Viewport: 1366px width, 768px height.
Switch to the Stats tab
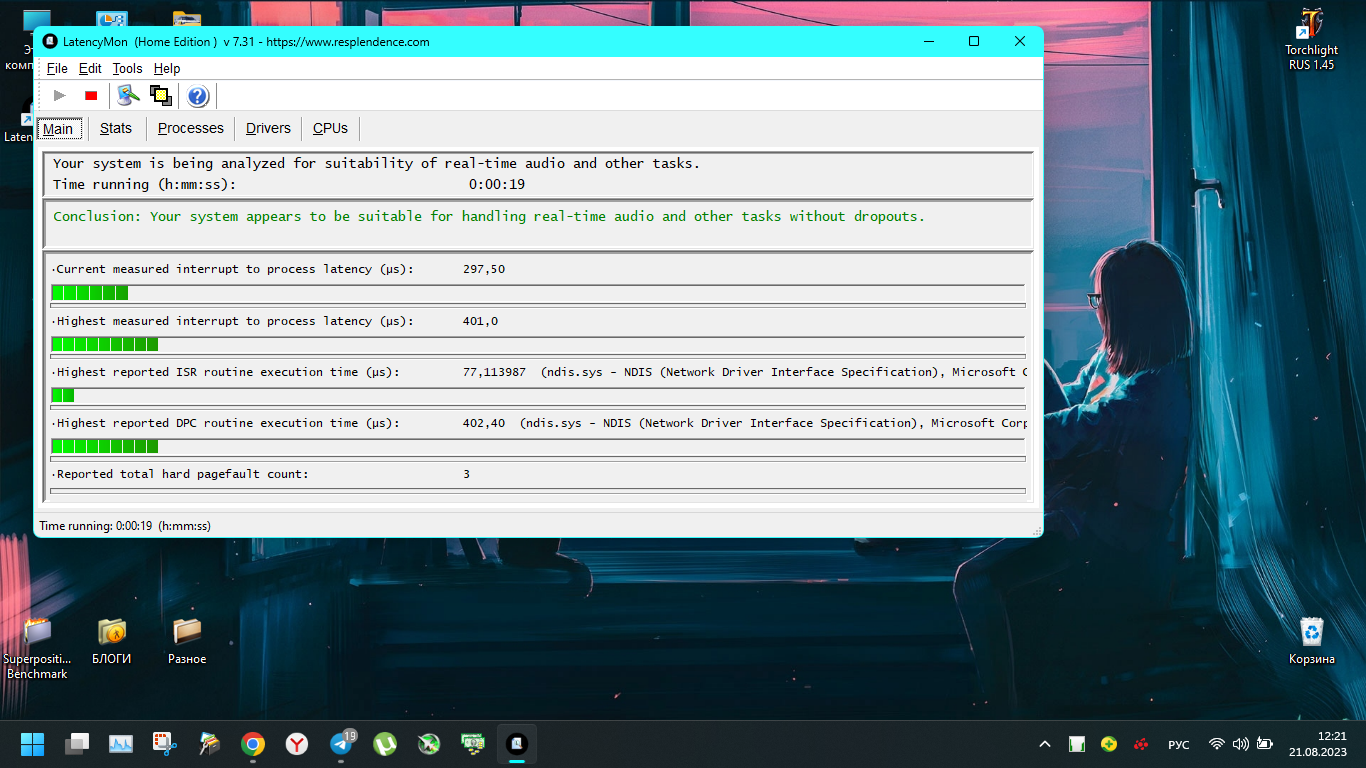(x=116, y=128)
